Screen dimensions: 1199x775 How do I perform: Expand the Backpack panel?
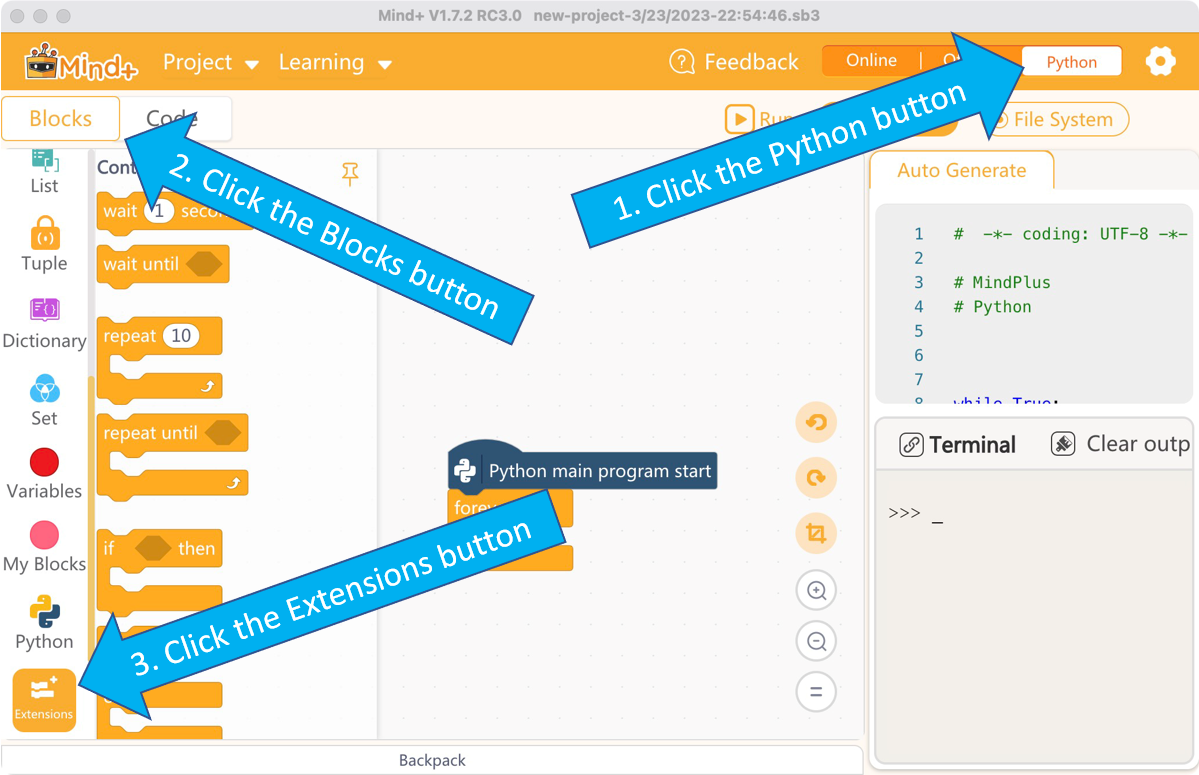[x=432, y=761]
